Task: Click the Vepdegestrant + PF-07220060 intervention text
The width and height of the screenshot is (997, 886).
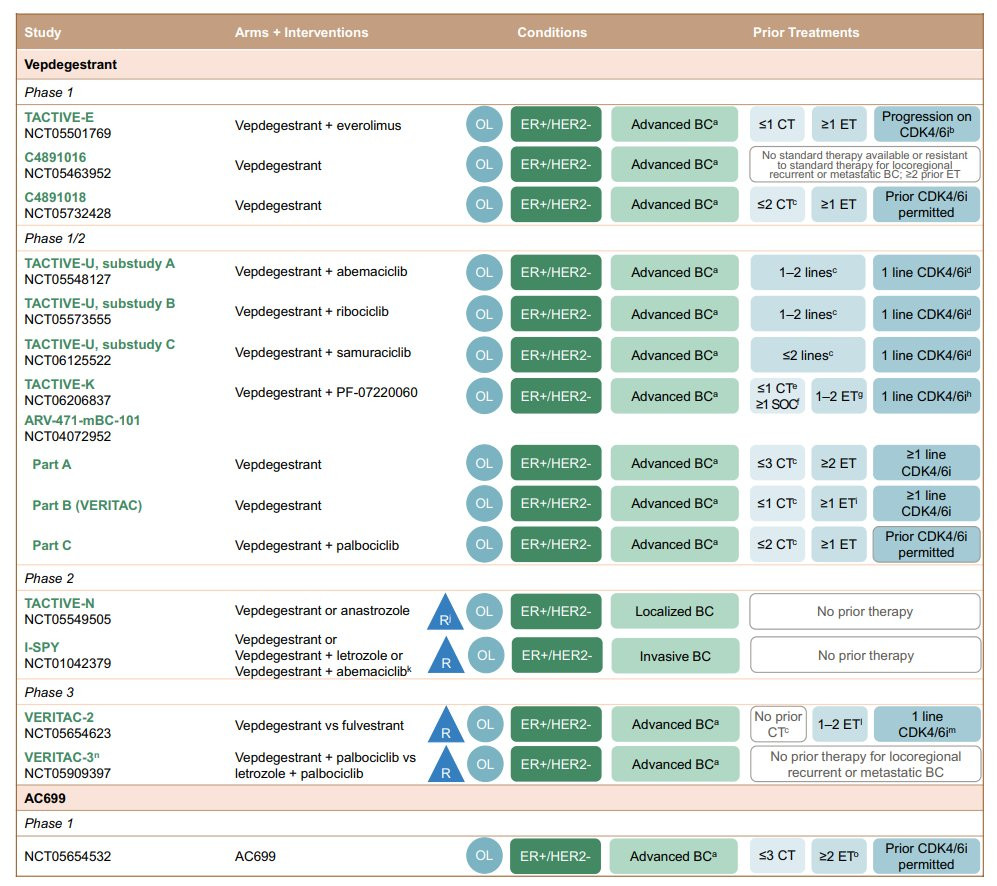Action: pyautogui.click(x=326, y=392)
